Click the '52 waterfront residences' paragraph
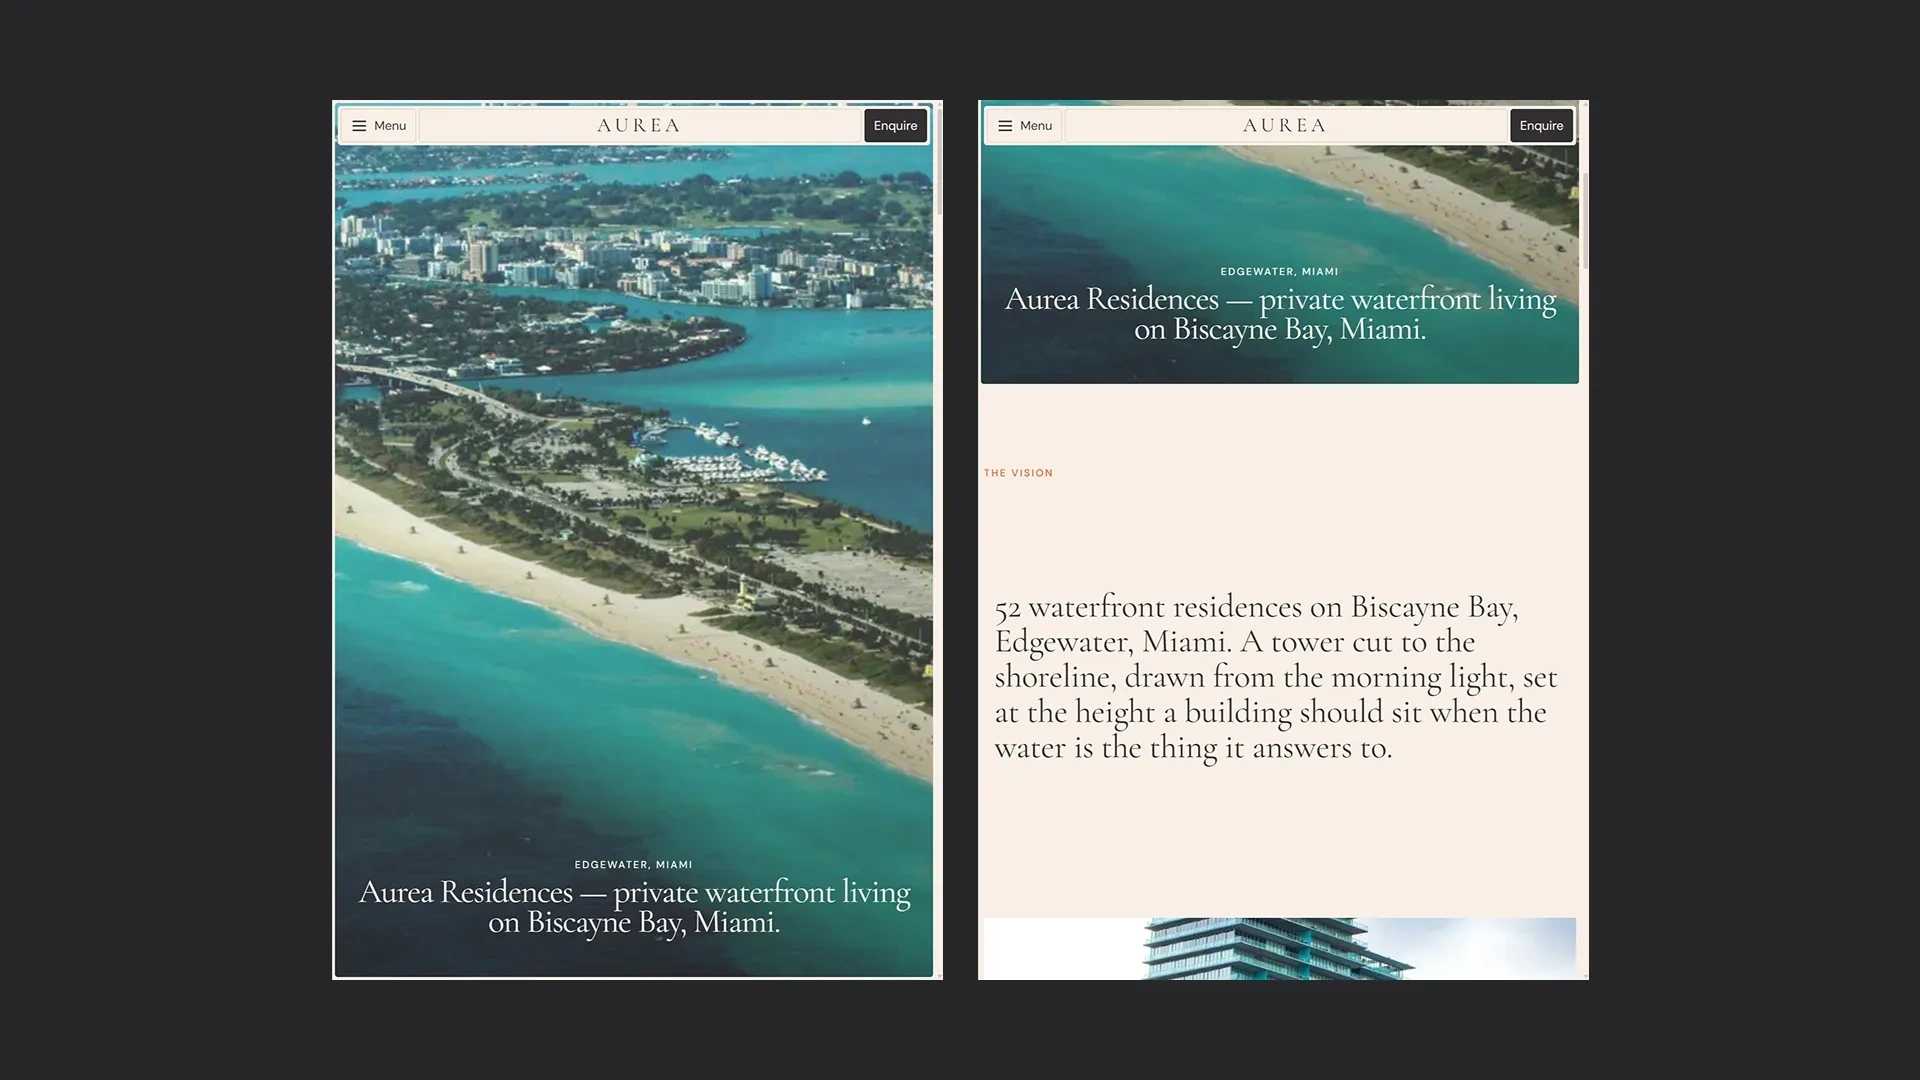Image resolution: width=1920 pixels, height=1080 pixels. click(x=1275, y=677)
